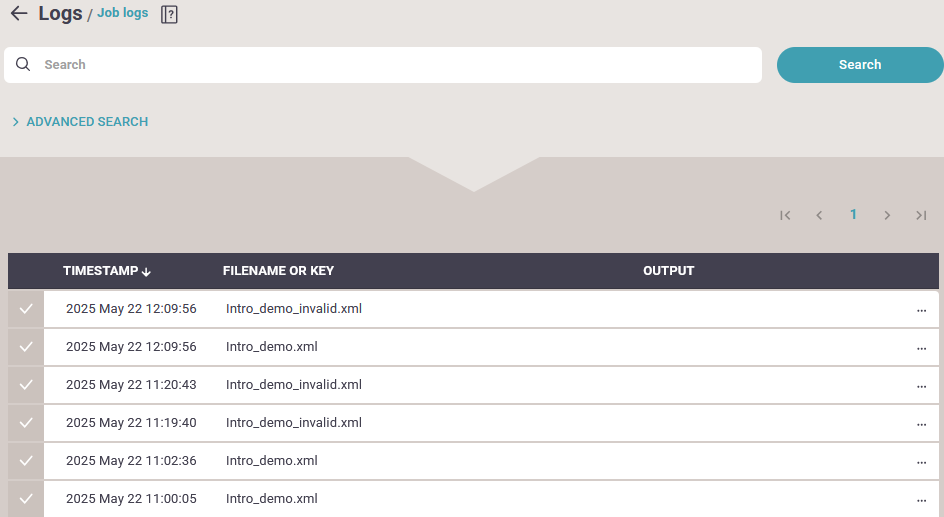Toggle checkmark for the 12:09:56 Intro_demo_invalid.xml row
This screenshot has height=517, width=944.
26,309
